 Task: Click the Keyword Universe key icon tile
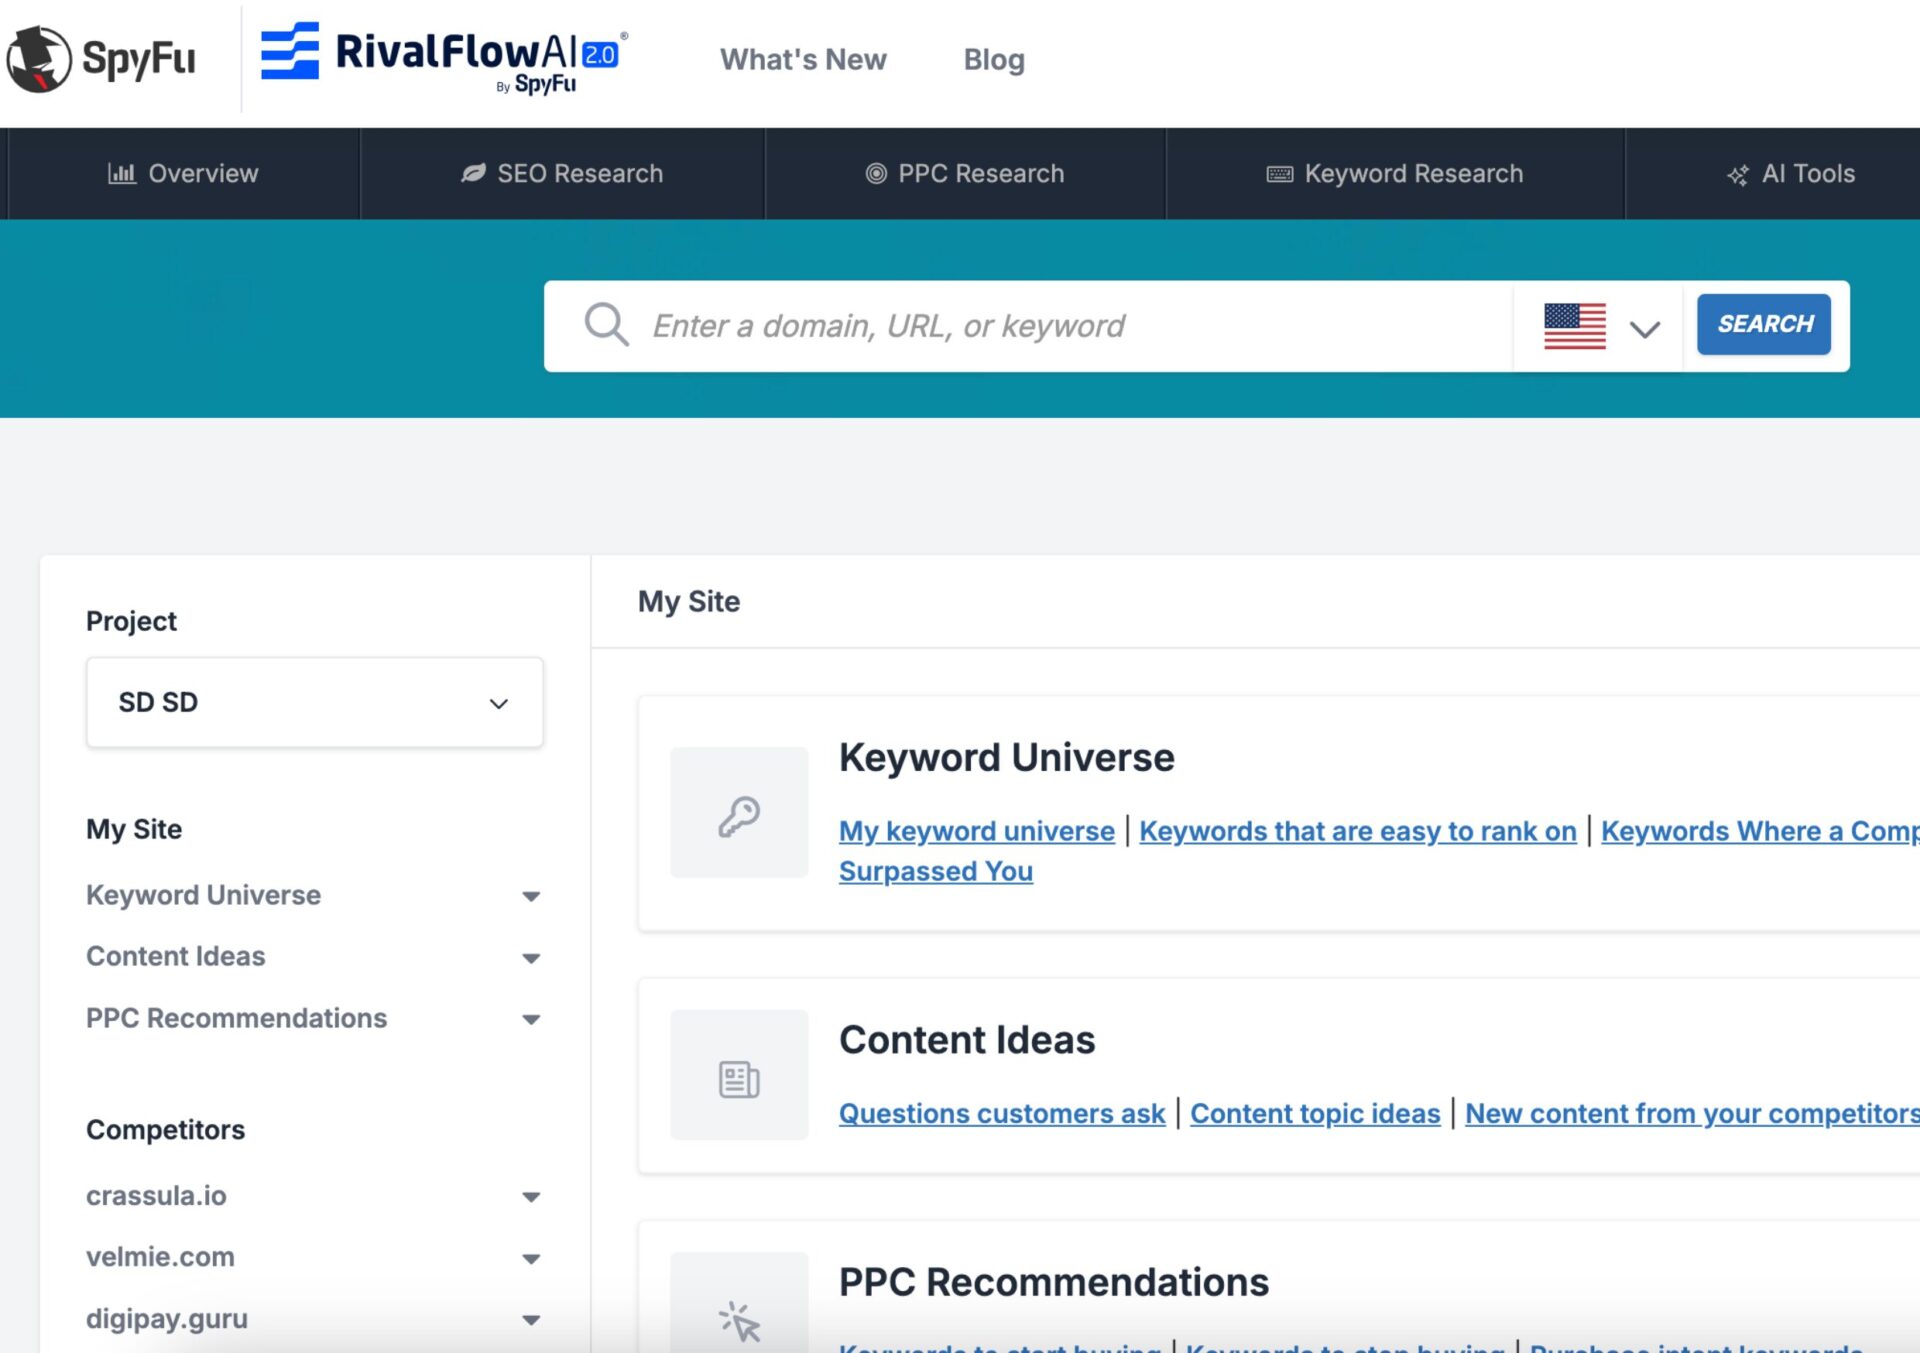coord(739,813)
